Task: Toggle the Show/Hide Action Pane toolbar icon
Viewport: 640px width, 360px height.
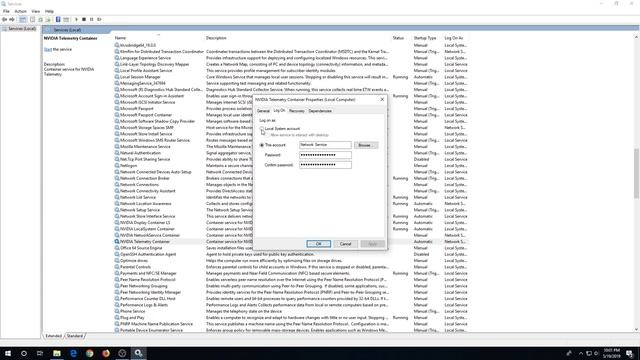Action: [66, 20]
